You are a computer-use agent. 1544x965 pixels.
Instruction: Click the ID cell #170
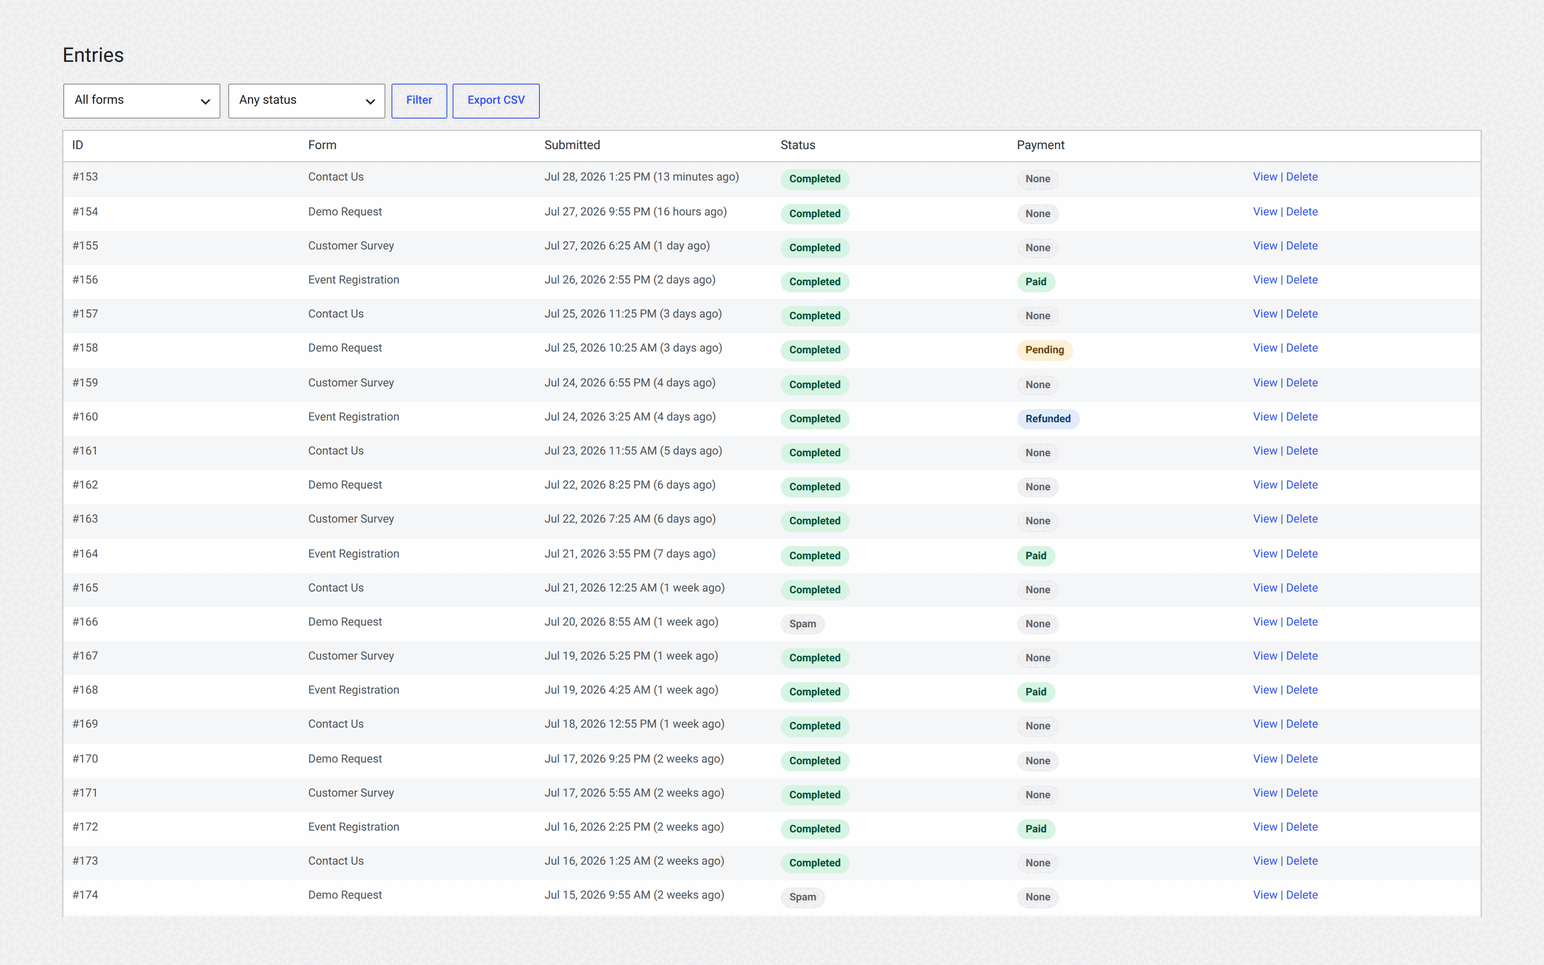coord(85,759)
